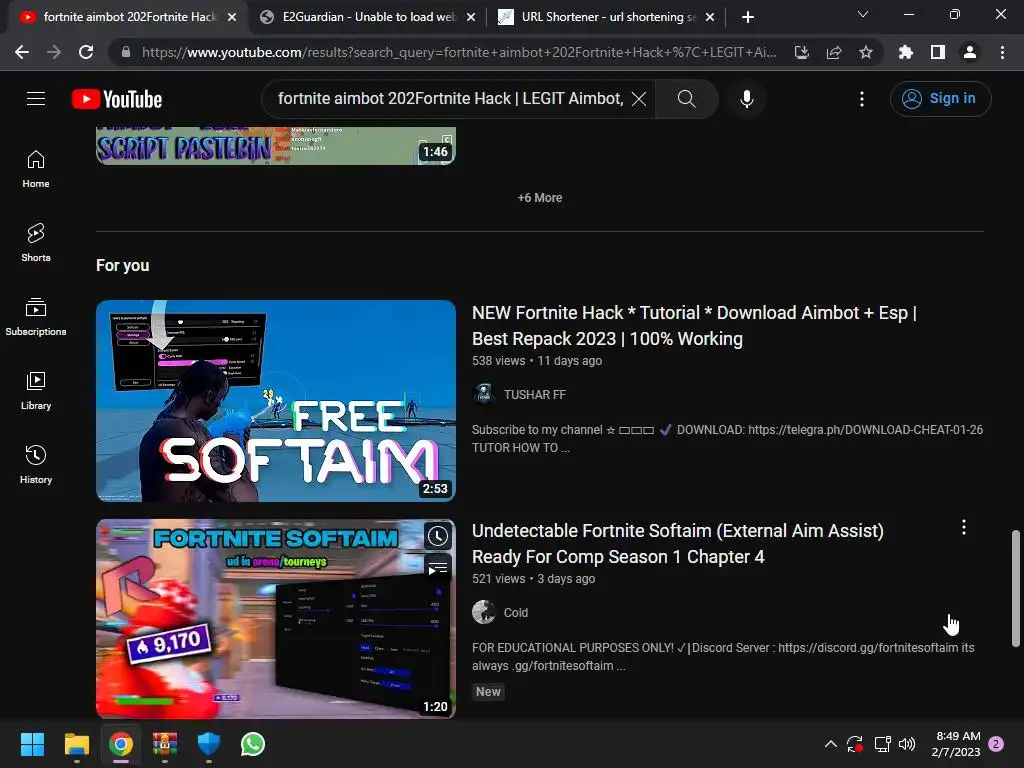Switch to E2Guardian tab
This screenshot has height=768, width=1024.
tap(367, 17)
